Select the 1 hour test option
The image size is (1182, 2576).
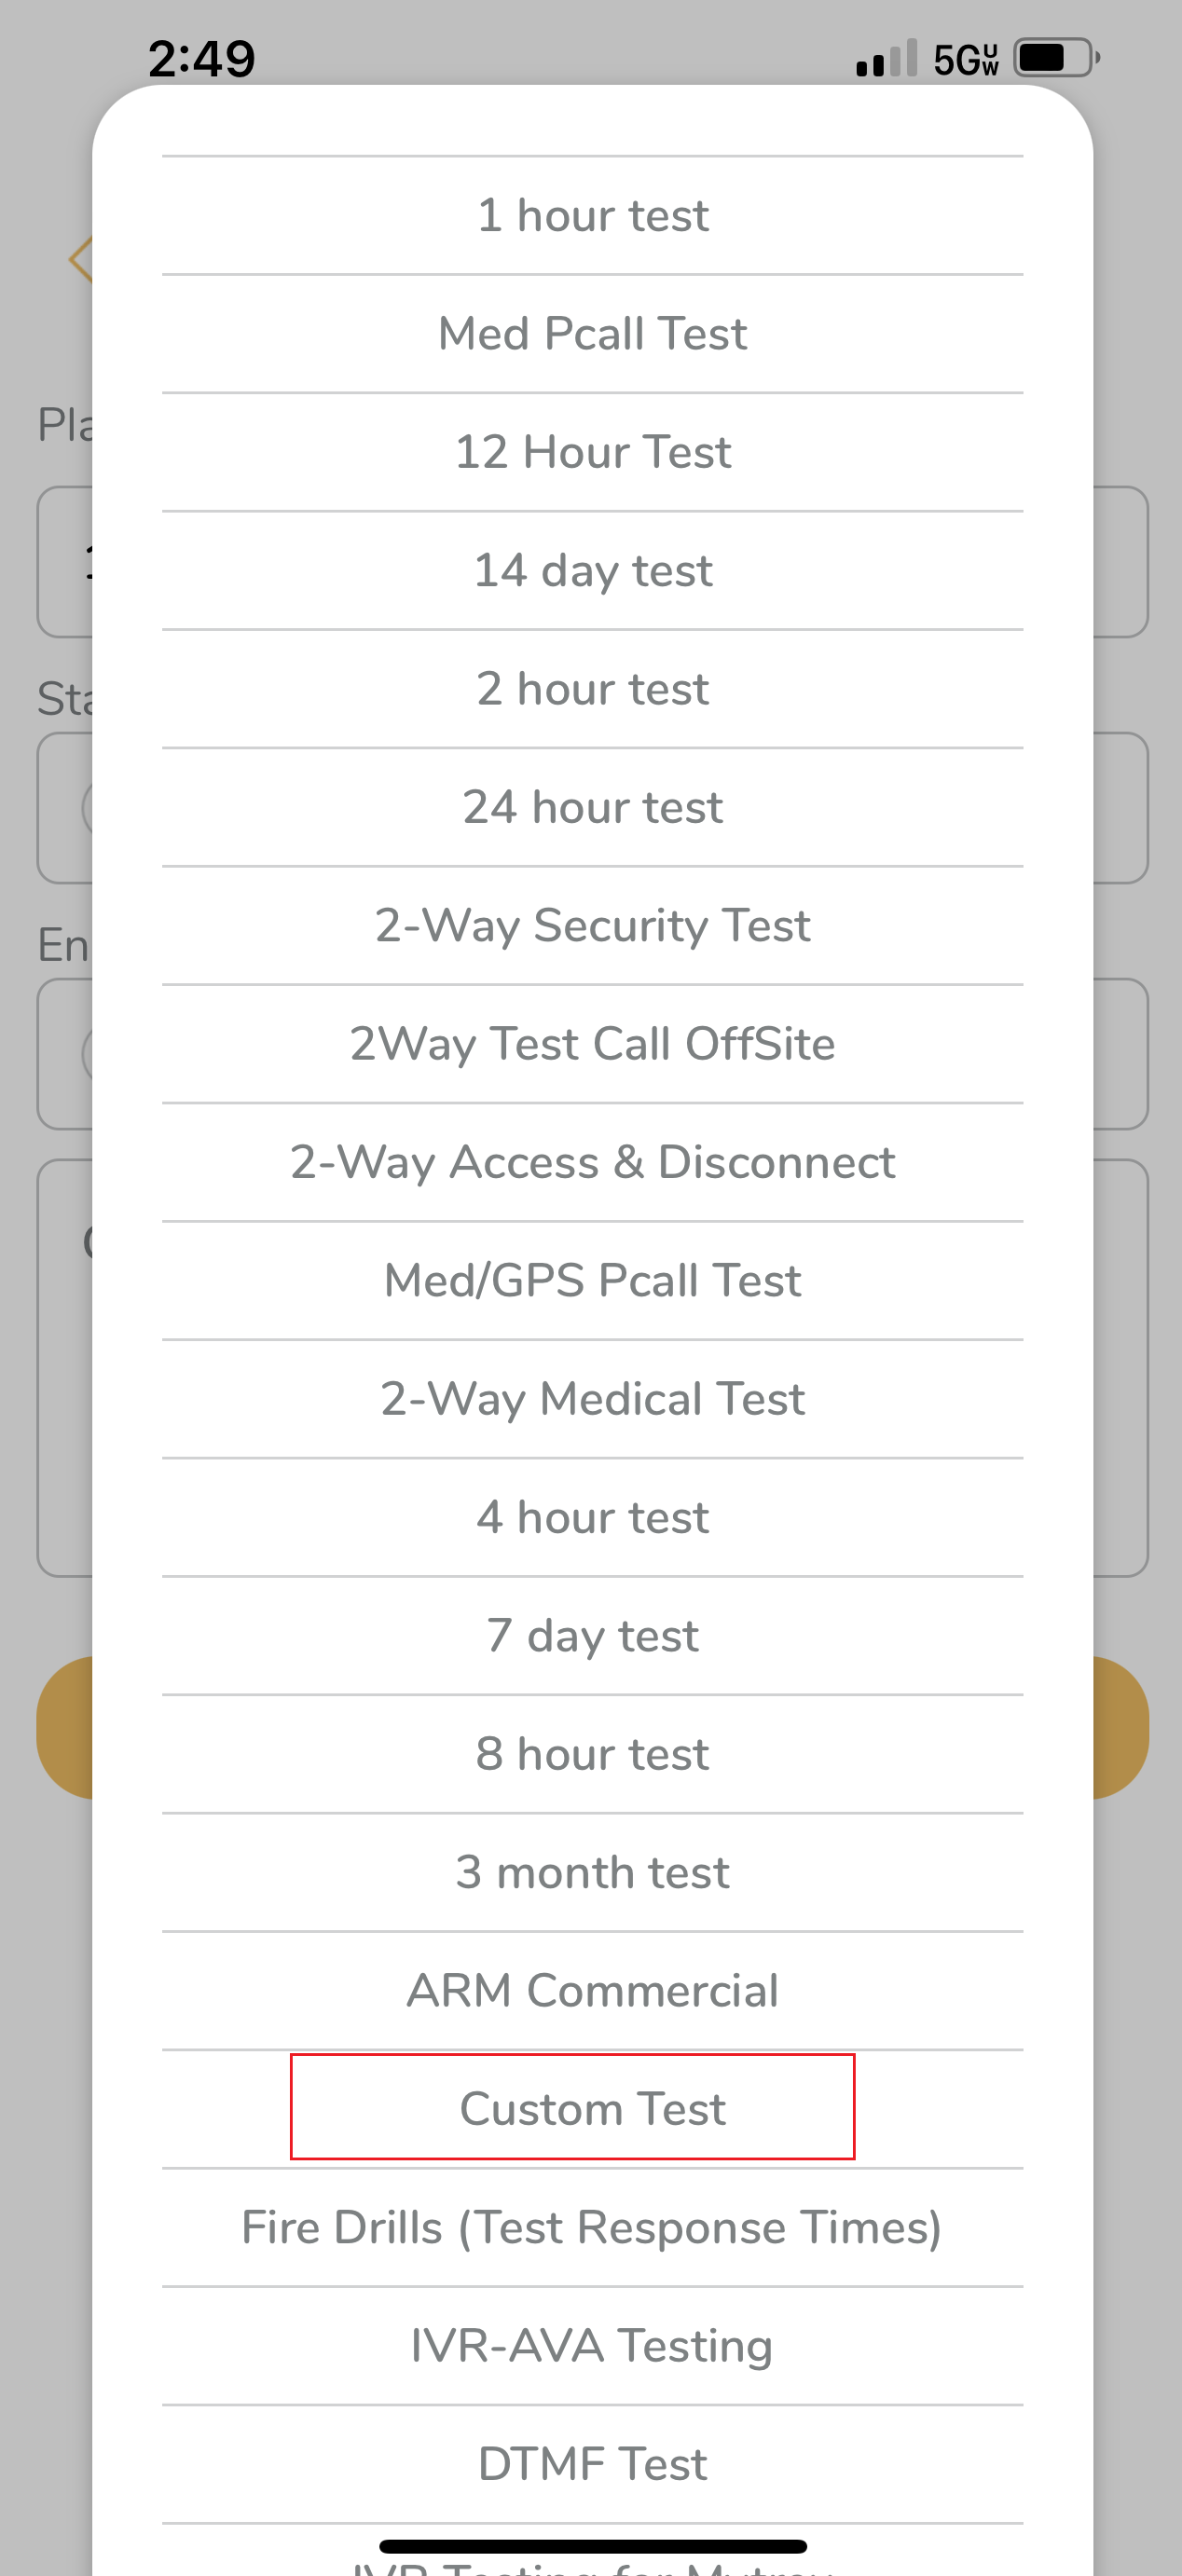pos(592,216)
